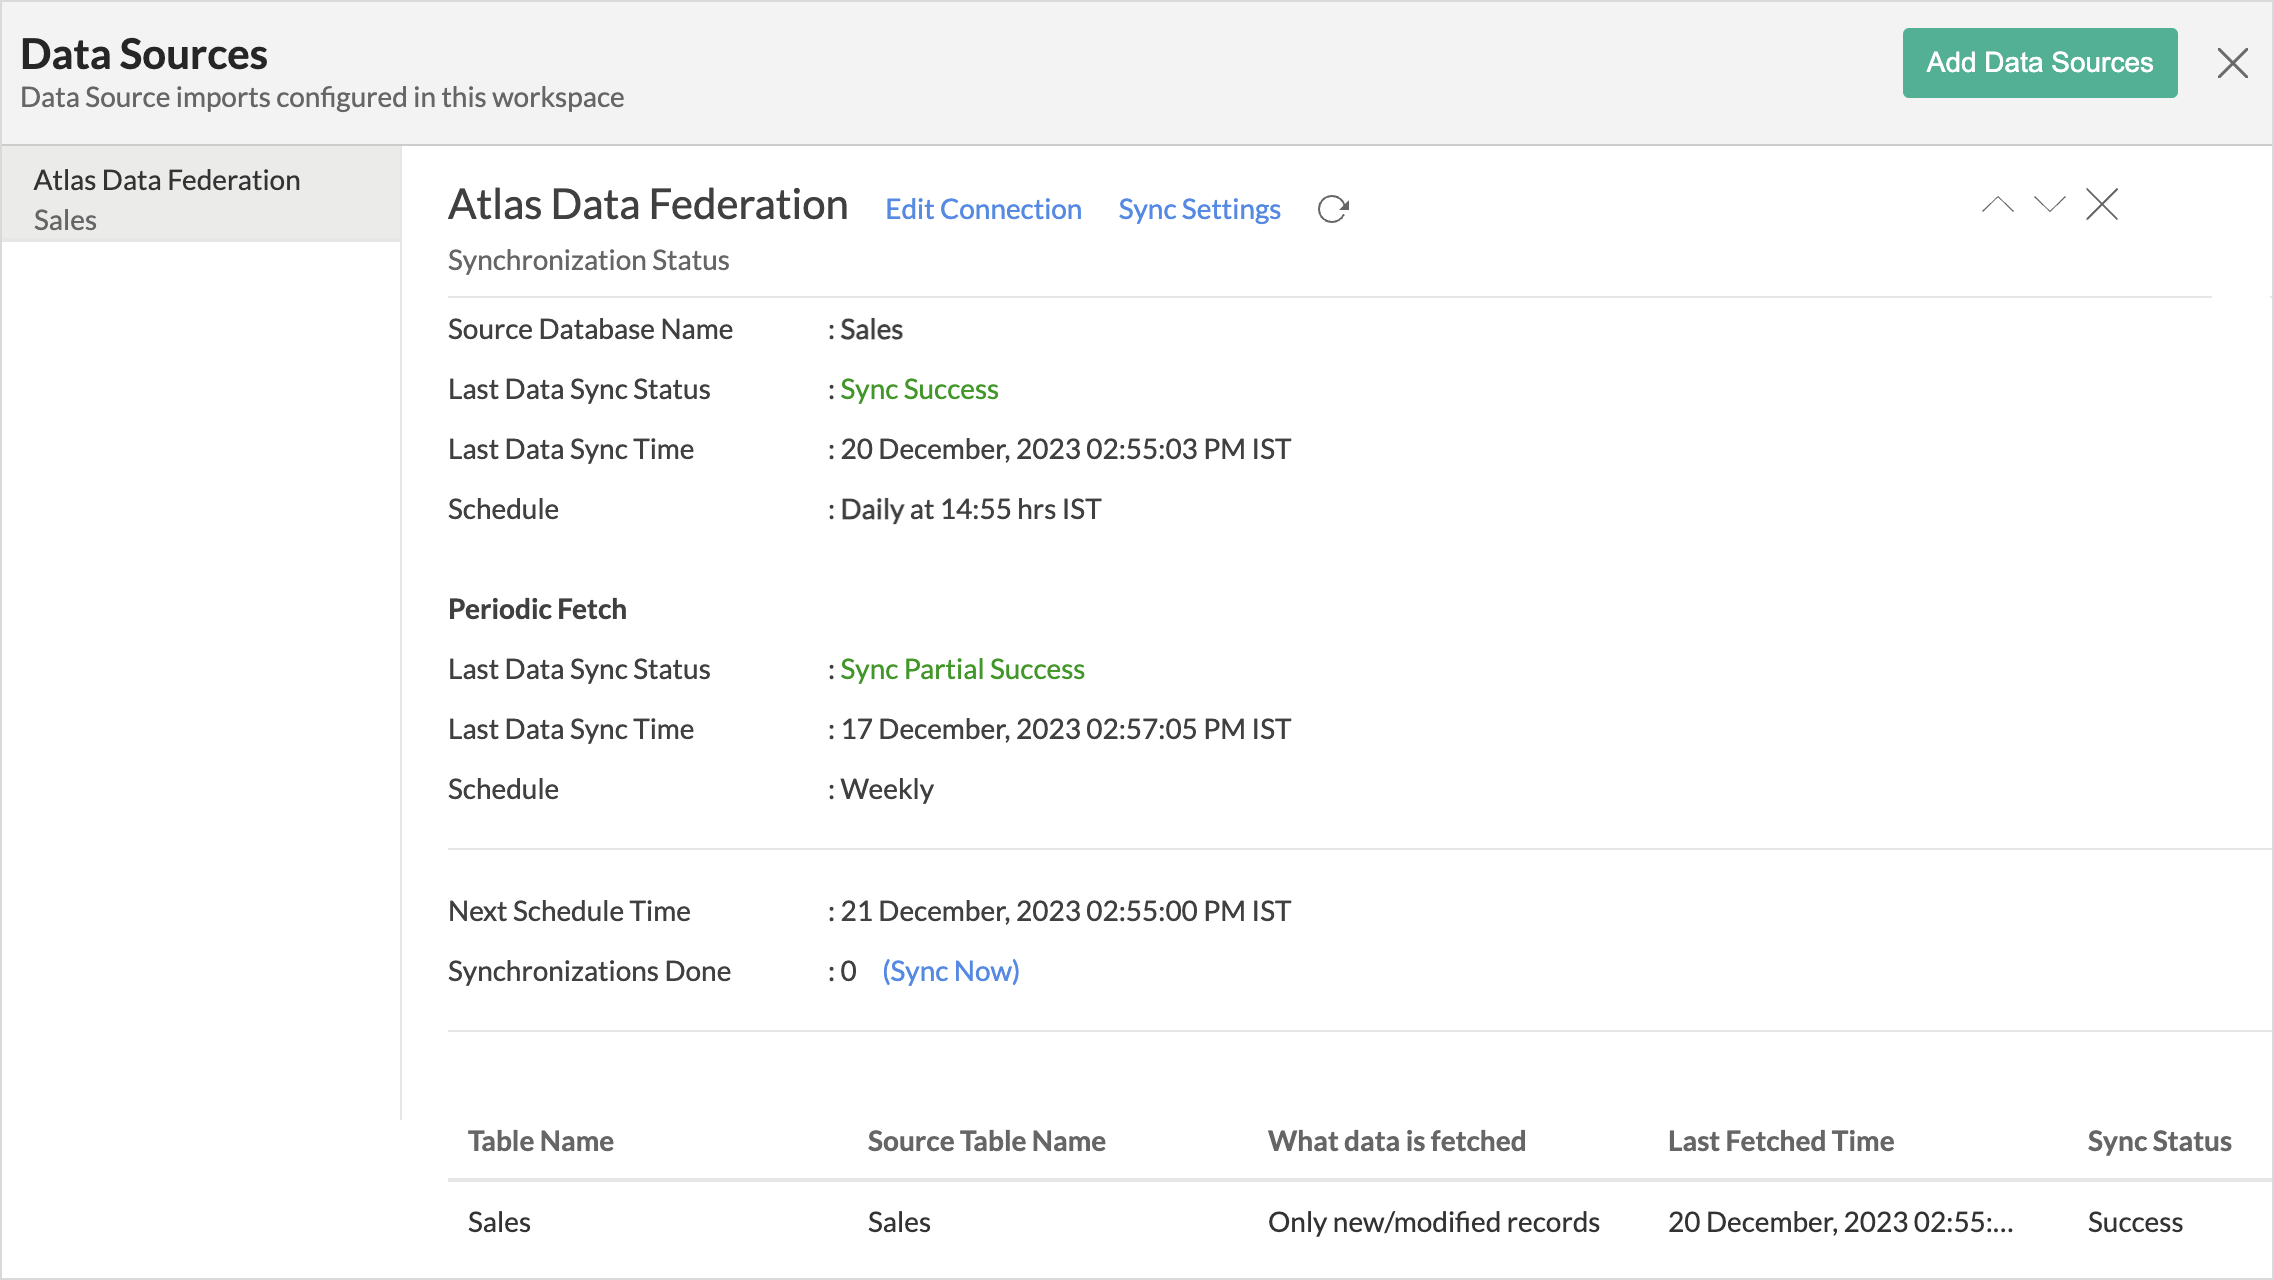The width and height of the screenshot is (2274, 1280).
Task: Click the Only new/modified records cell
Action: (1433, 1222)
